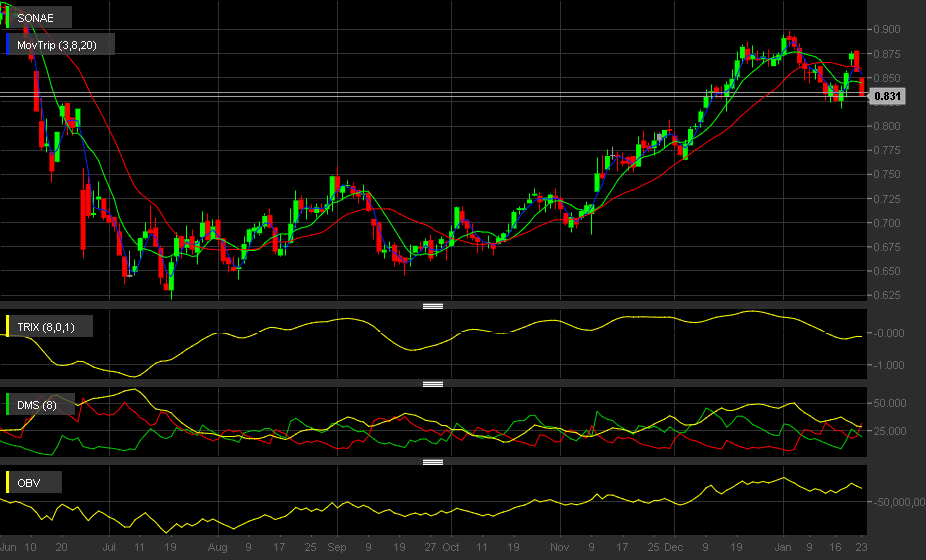Click the 50.000 level on DMS axis
The height and width of the screenshot is (560, 926).
[x=889, y=403]
